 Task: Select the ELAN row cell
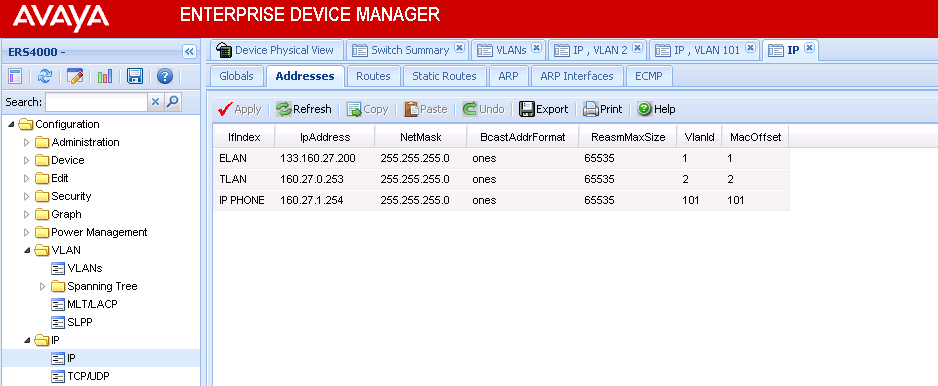pos(244,159)
